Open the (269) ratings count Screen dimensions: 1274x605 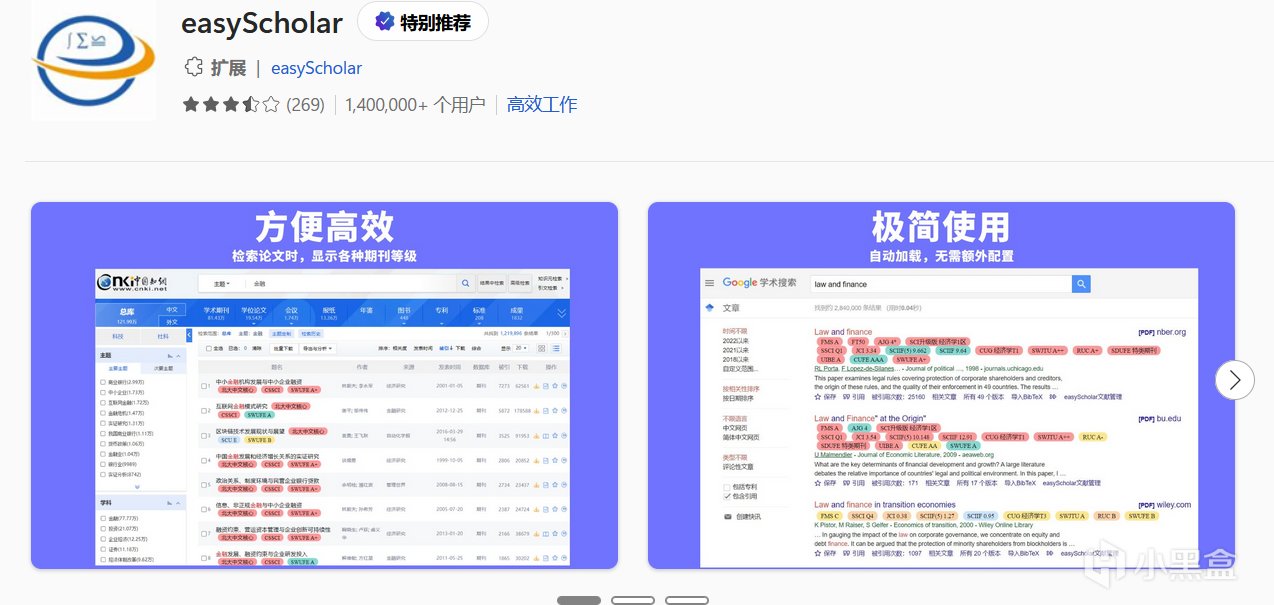click(306, 105)
